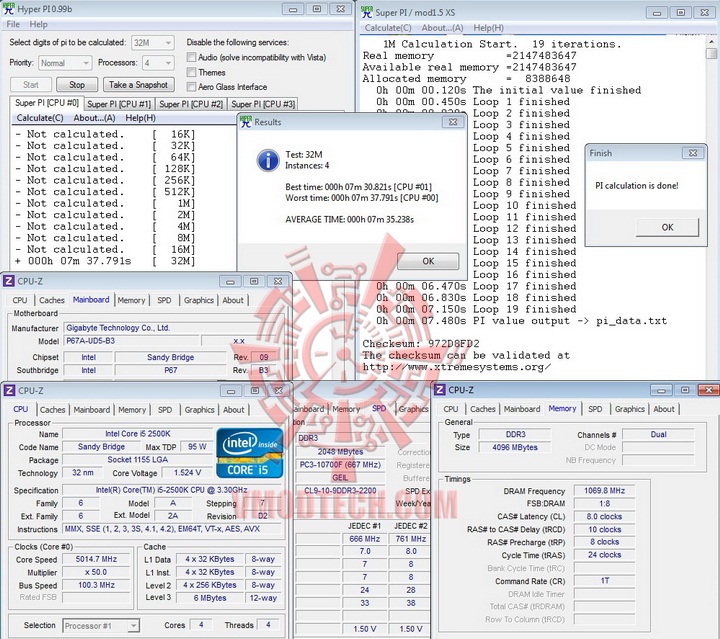Screen dimensions: 720x639
Task: Switch to Super PI [CPU #2] tab
Action: coord(191,104)
